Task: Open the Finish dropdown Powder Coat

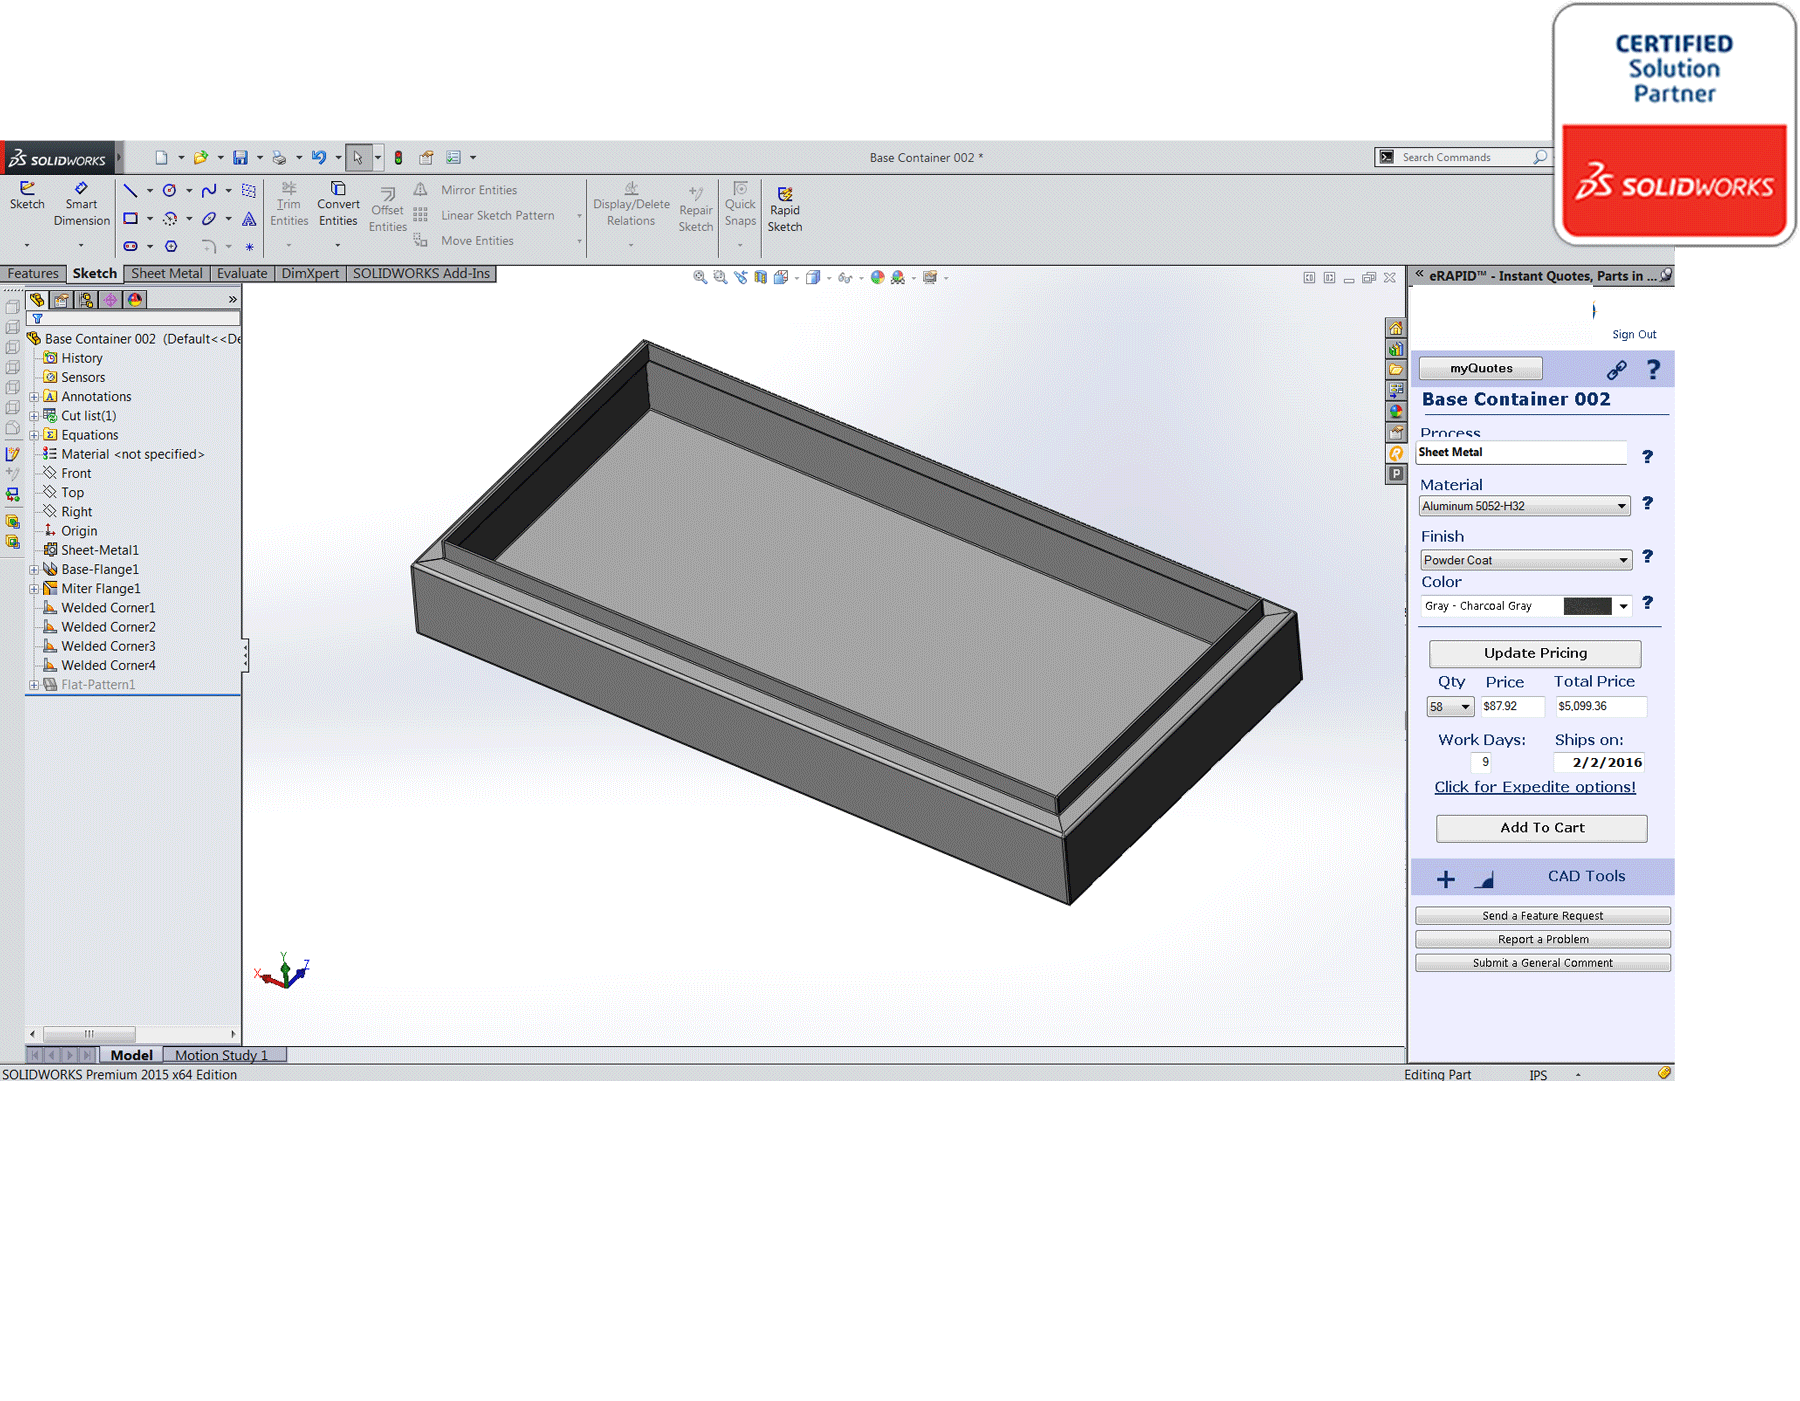Action: [1526, 560]
